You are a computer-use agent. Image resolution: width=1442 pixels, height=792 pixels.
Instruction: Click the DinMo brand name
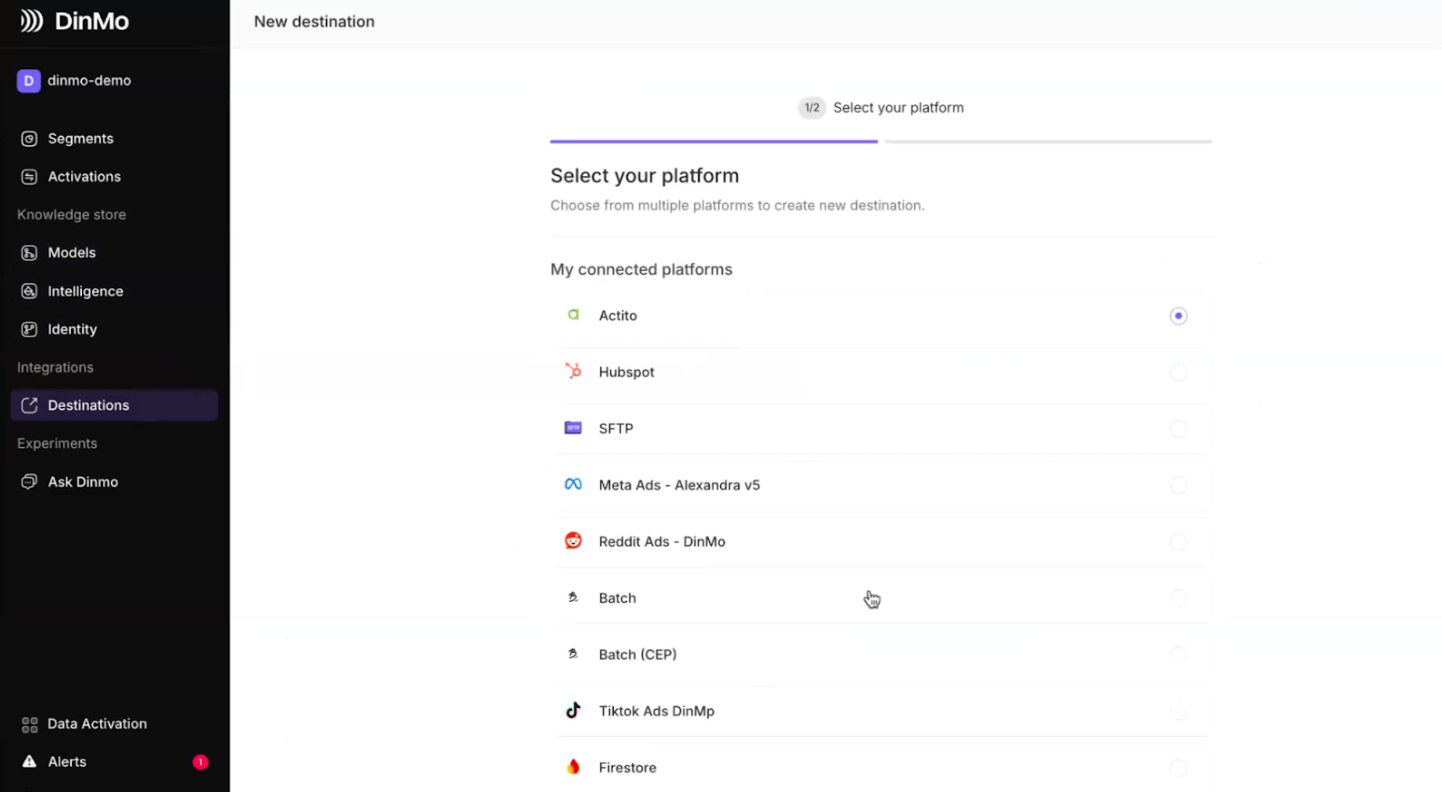92,21
